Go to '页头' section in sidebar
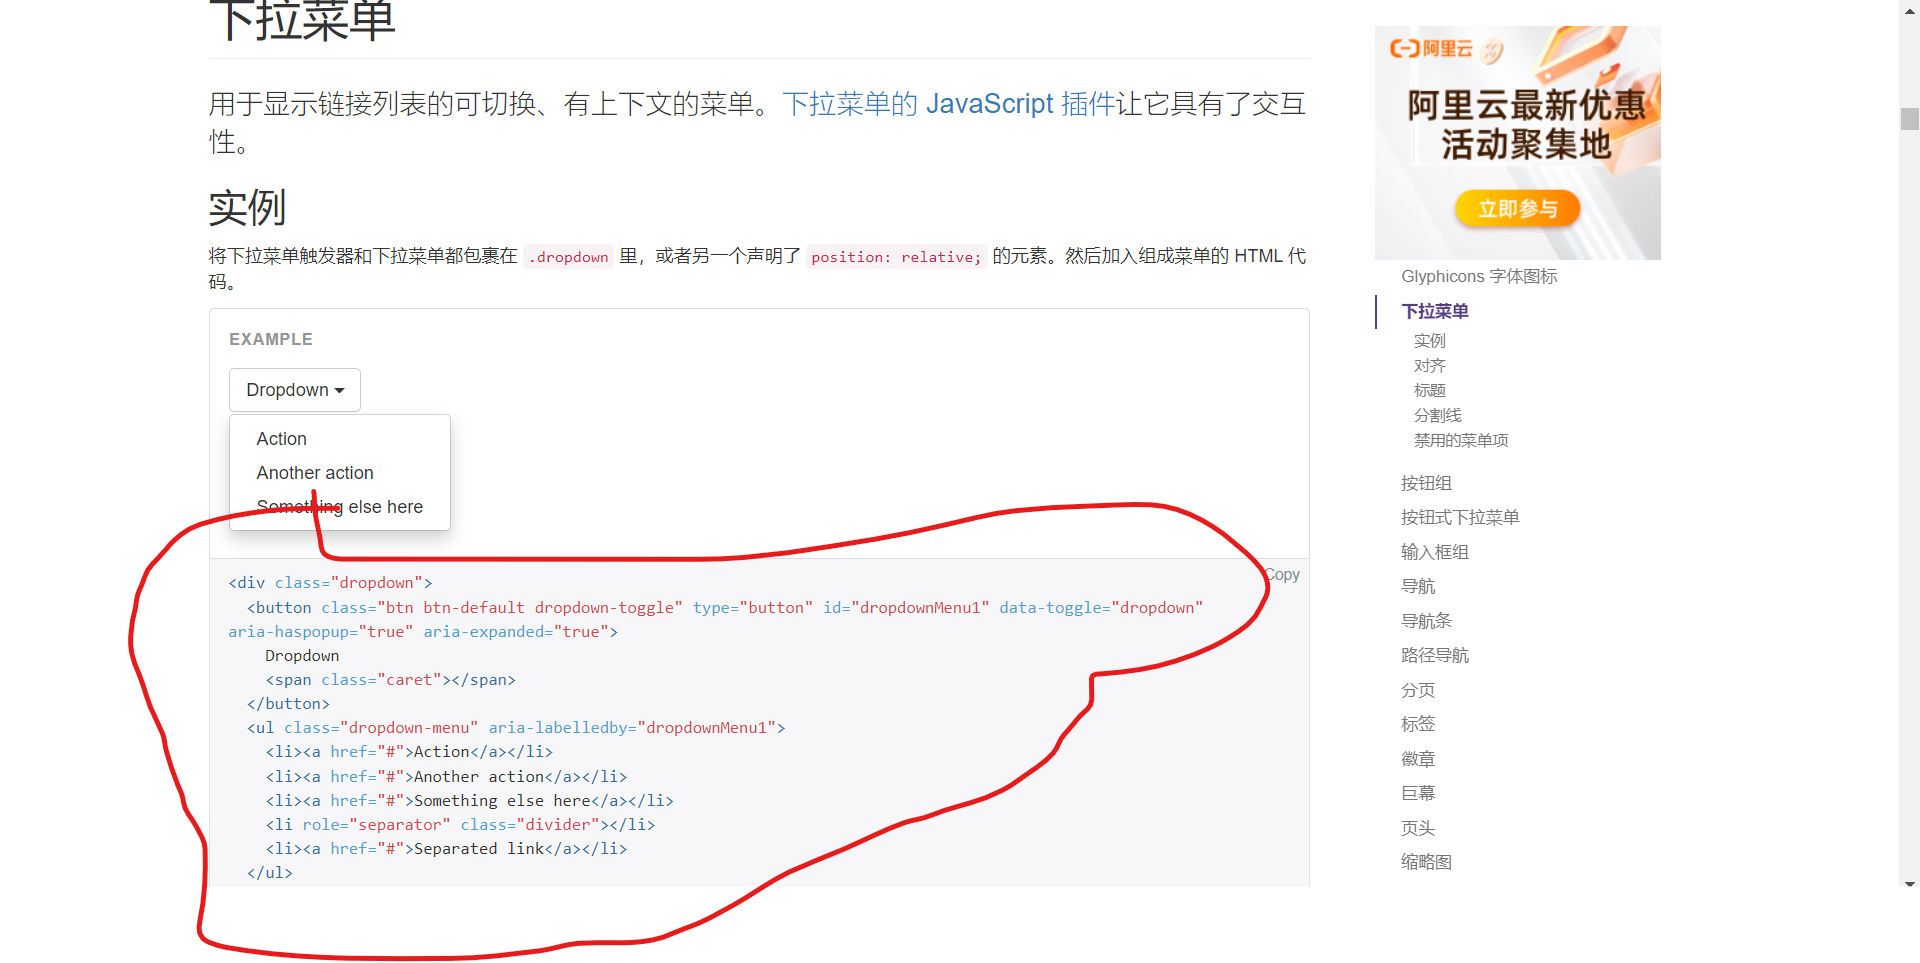The image size is (1920, 963). (x=1418, y=829)
